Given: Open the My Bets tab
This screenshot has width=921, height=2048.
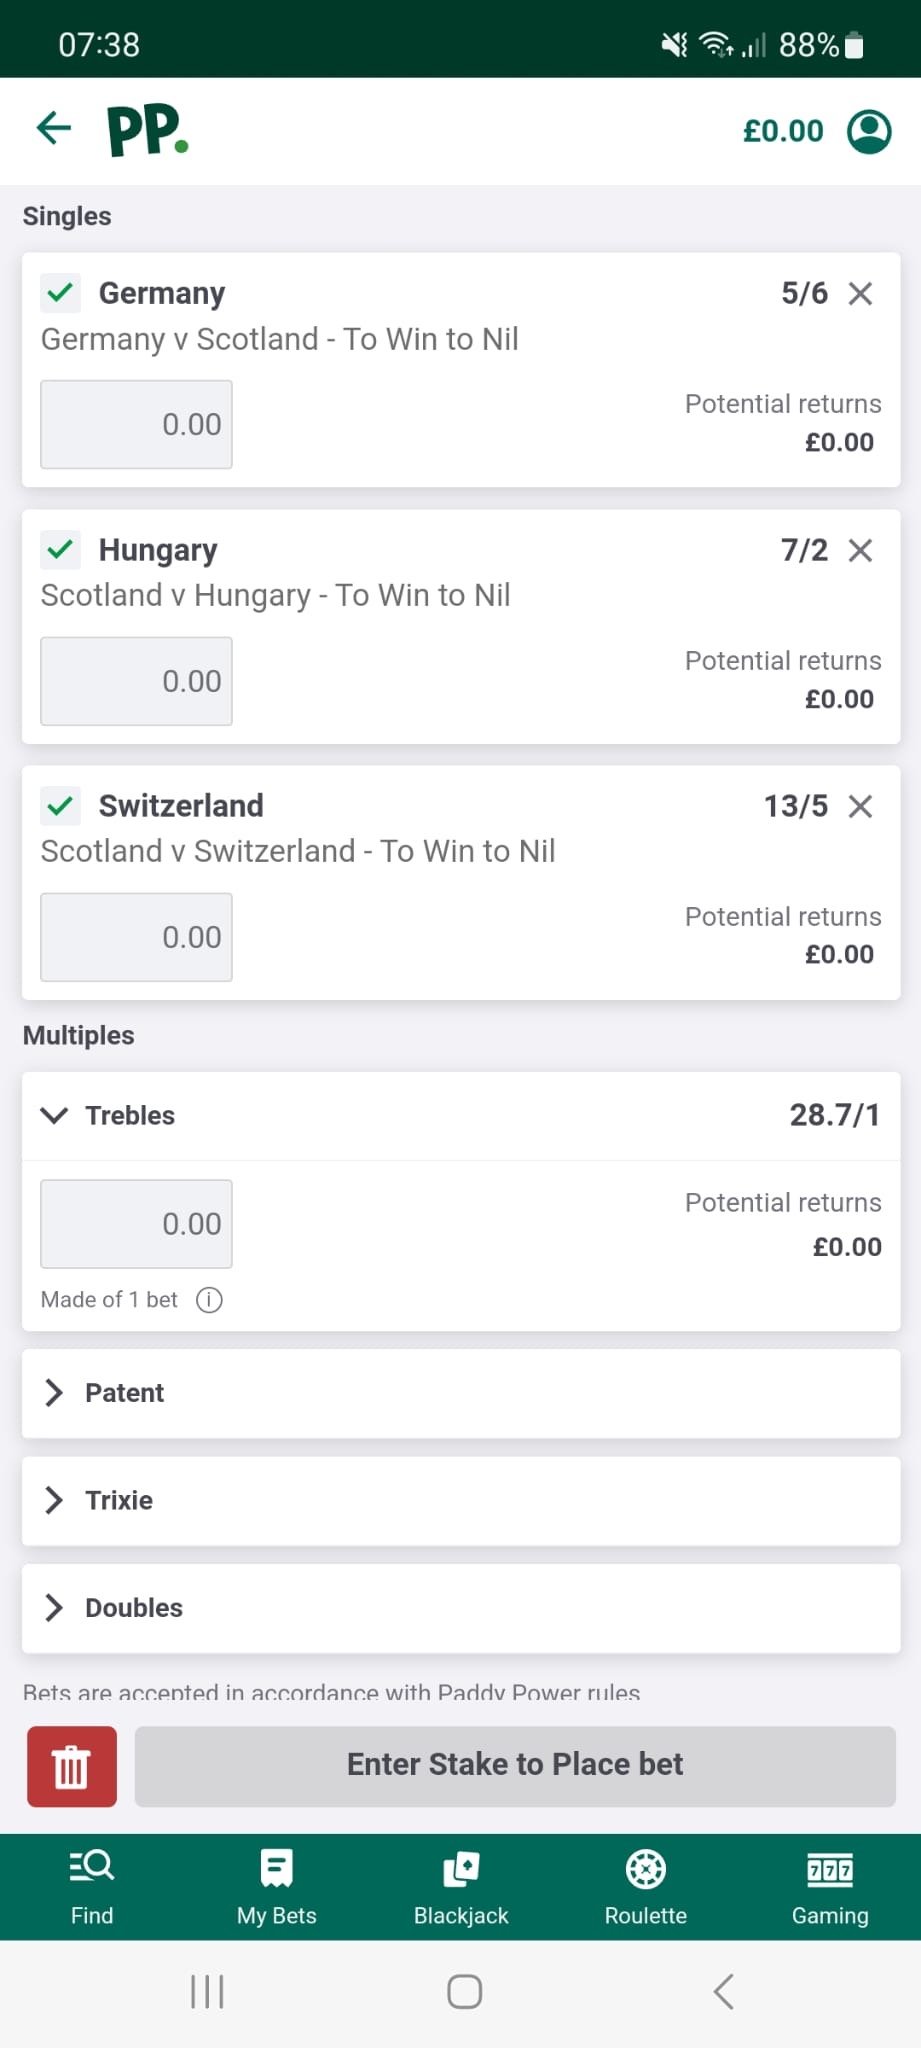Looking at the screenshot, I should [276, 1887].
